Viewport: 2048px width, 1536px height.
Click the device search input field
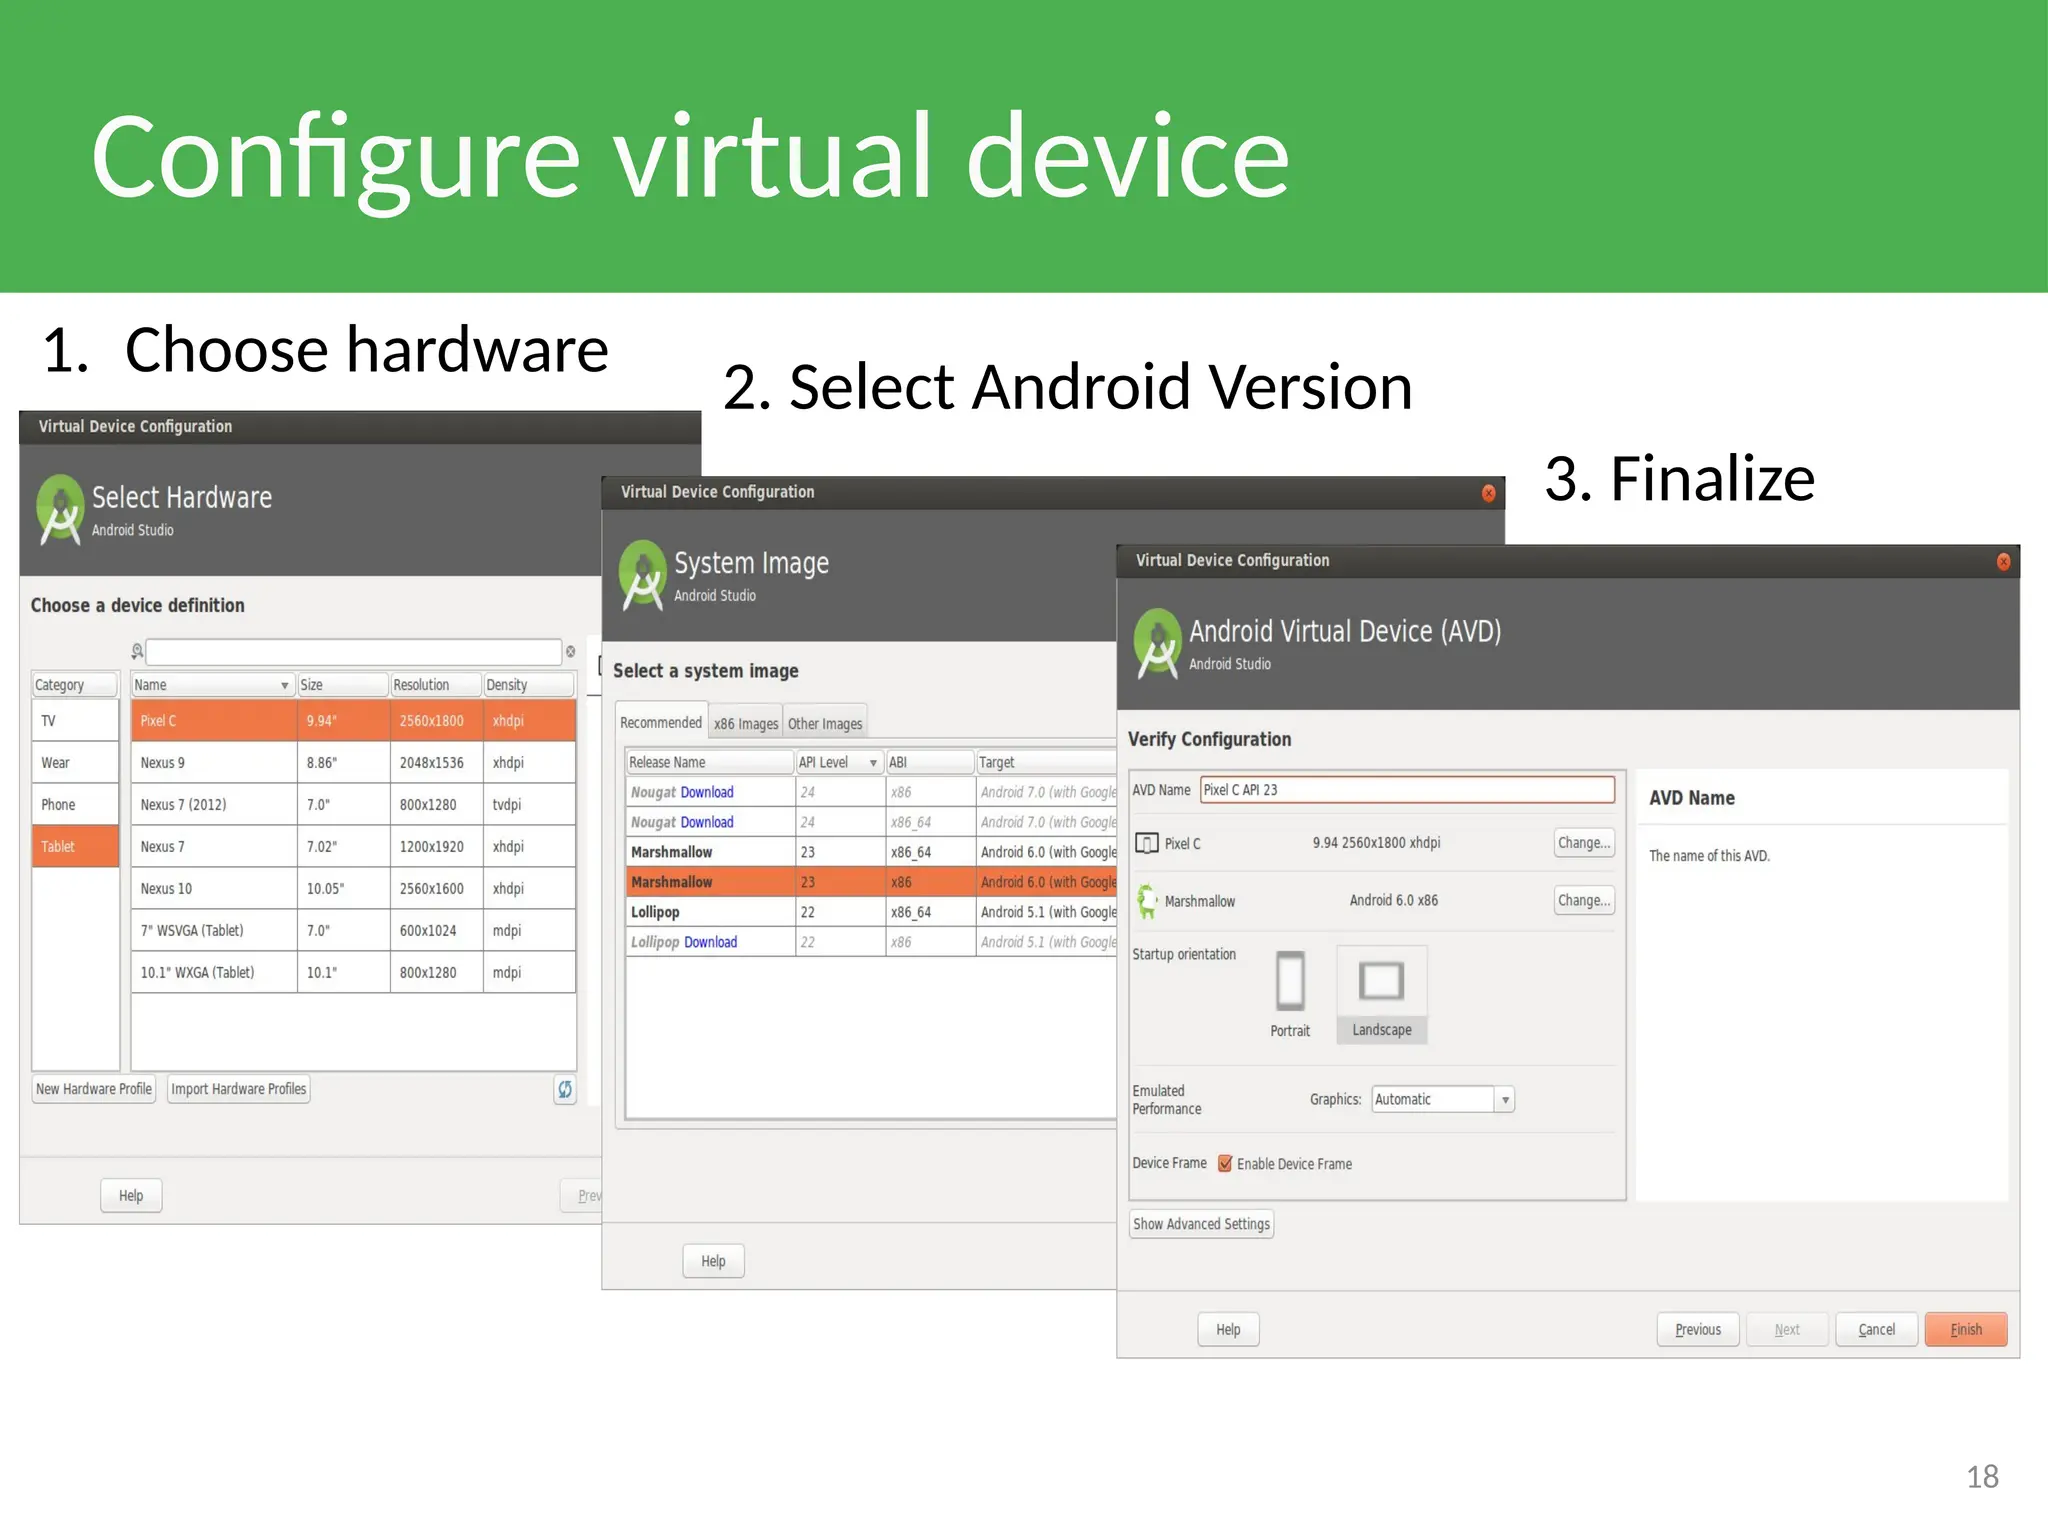pyautogui.click(x=354, y=652)
